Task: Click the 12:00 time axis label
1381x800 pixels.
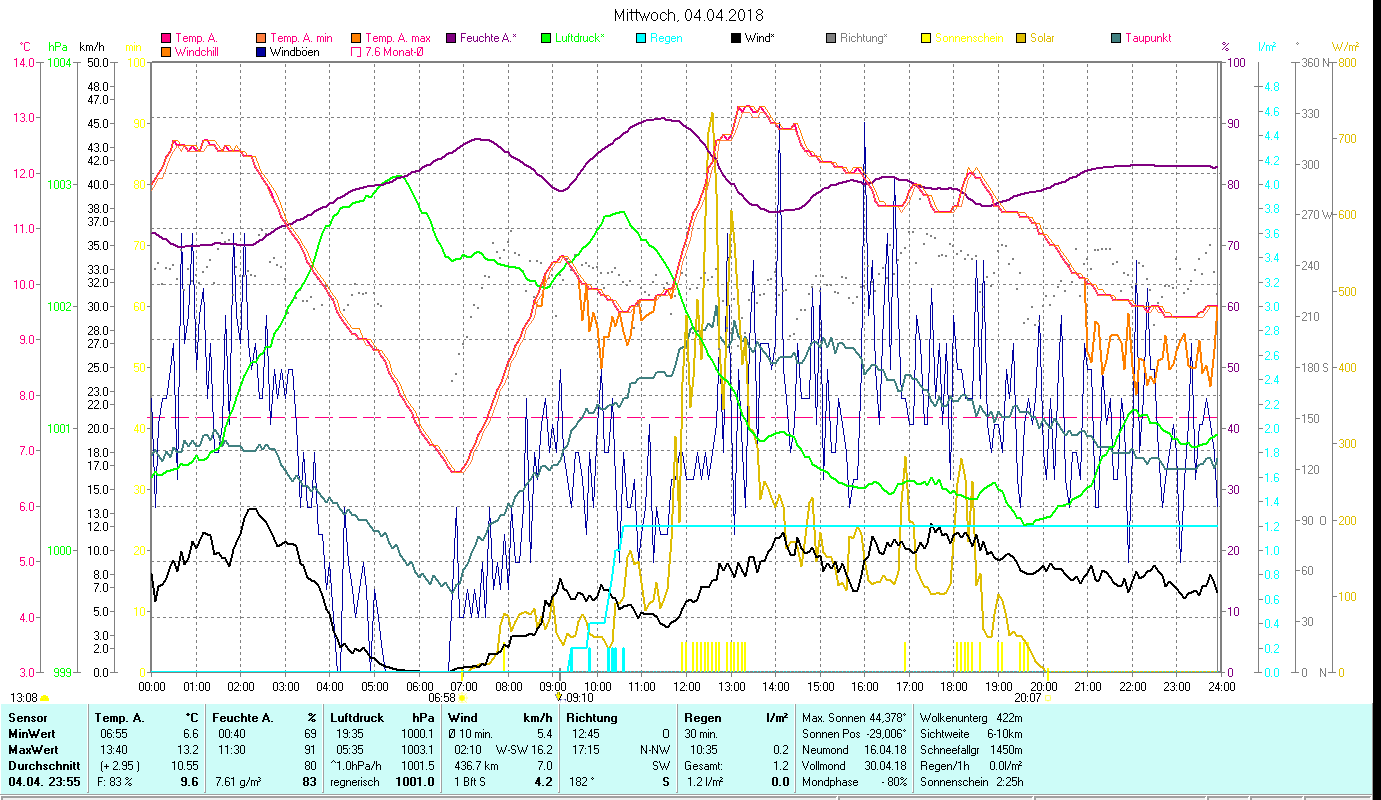Action: coord(685,686)
